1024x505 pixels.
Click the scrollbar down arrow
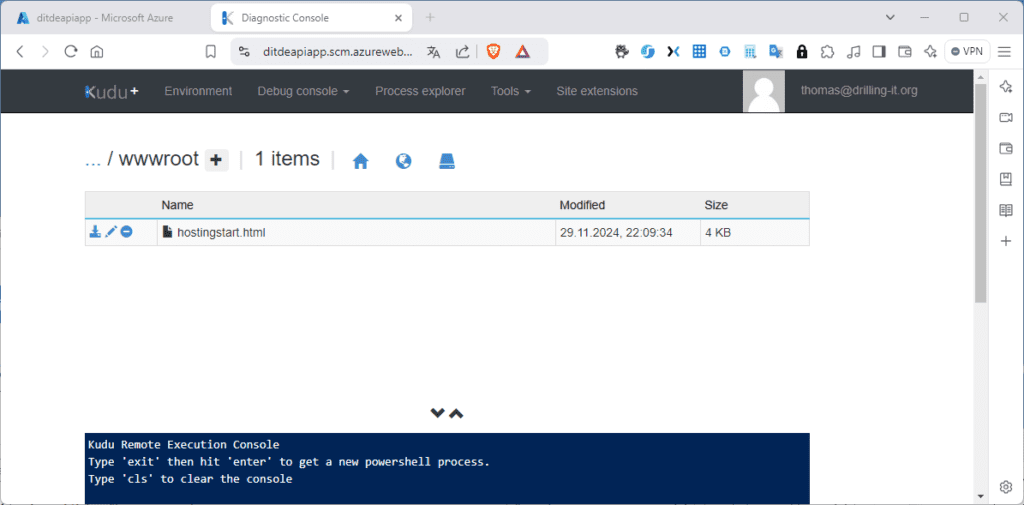(980, 496)
